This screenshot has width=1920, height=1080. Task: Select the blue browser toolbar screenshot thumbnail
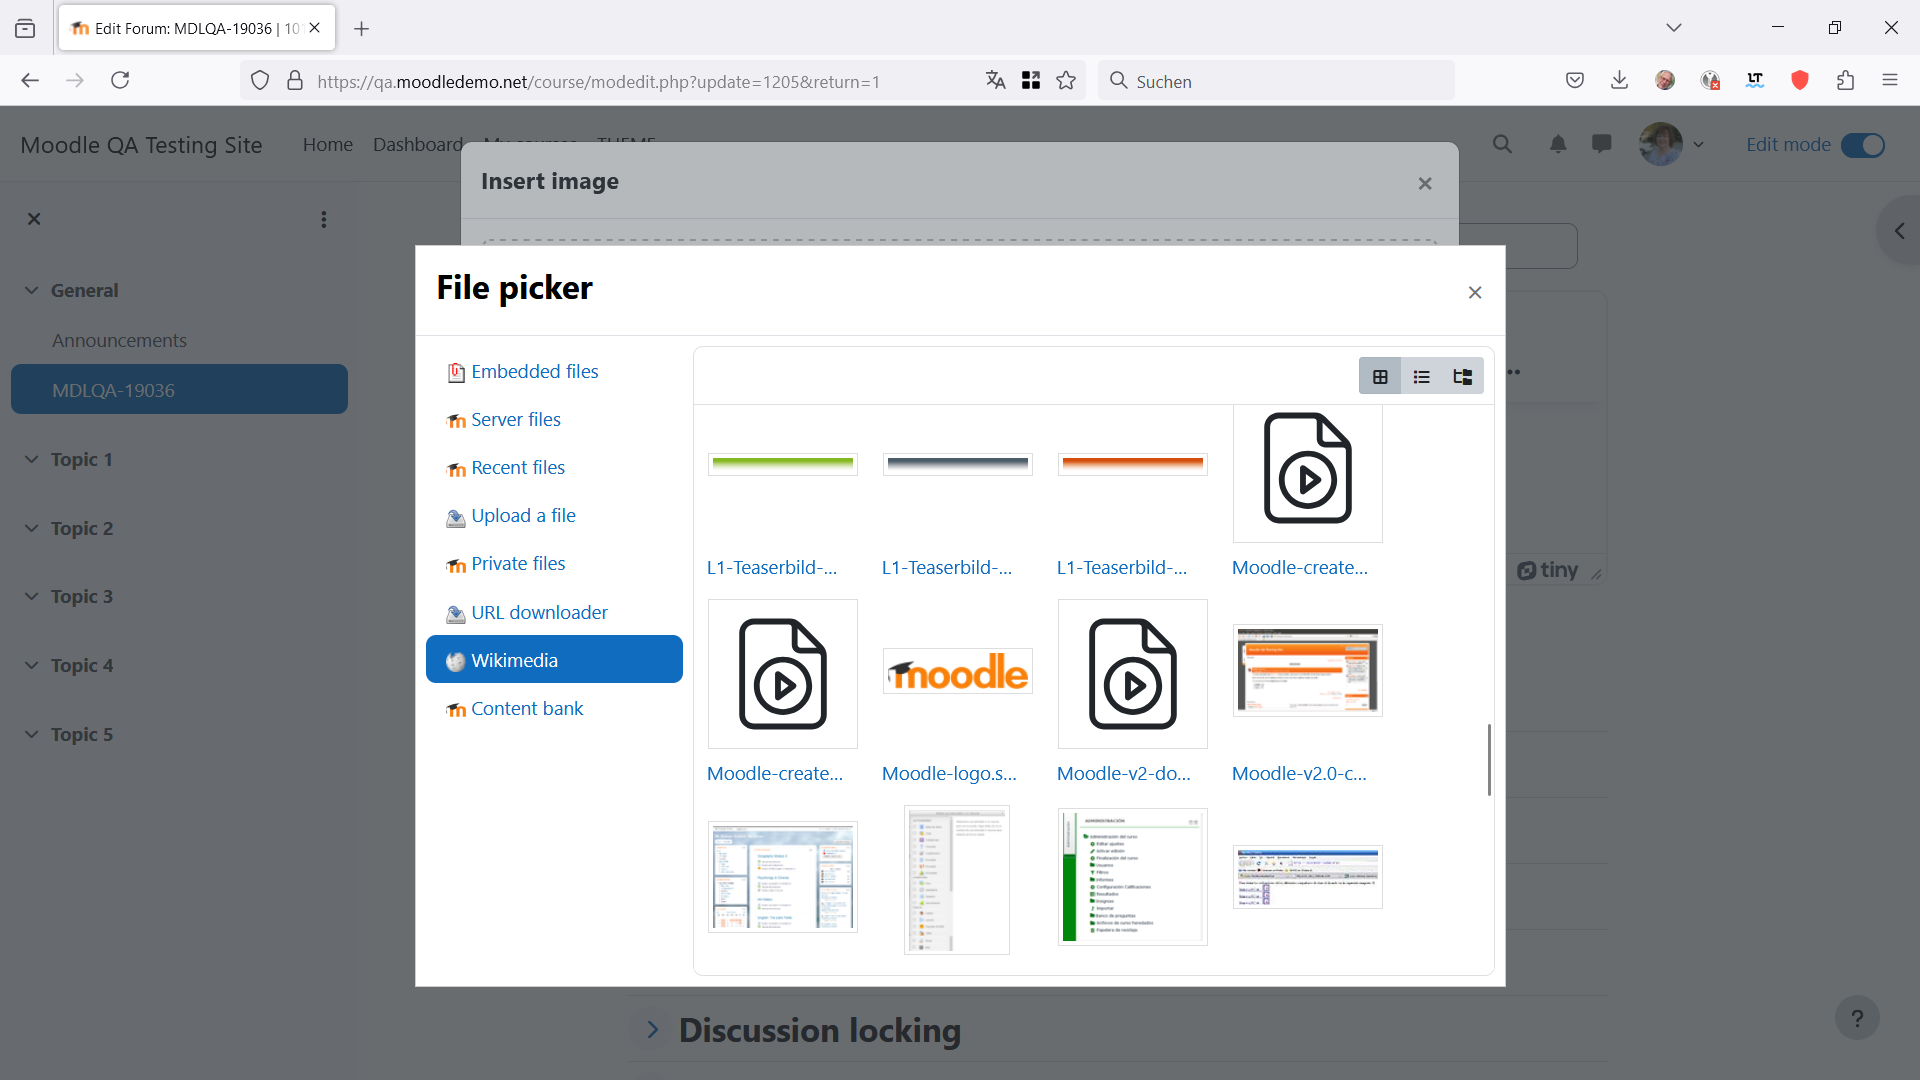(1307, 876)
